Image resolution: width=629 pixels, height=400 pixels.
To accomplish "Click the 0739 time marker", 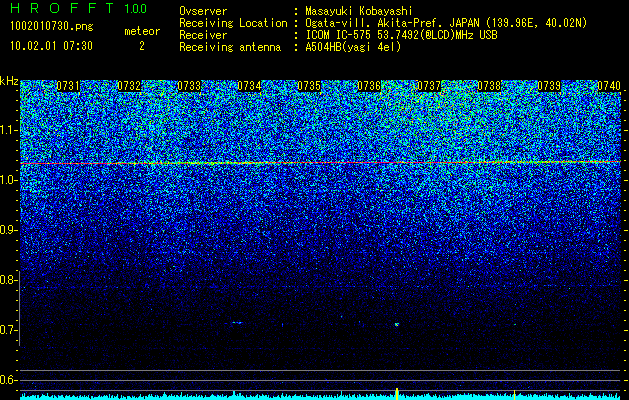I will pyautogui.click(x=549, y=86).
